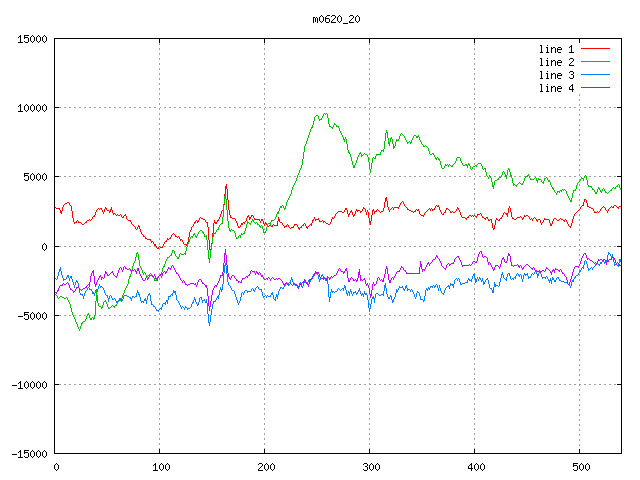This screenshot has height=480, width=640.
Task: Click the y-axis label -15000
Action: [29, 454]
